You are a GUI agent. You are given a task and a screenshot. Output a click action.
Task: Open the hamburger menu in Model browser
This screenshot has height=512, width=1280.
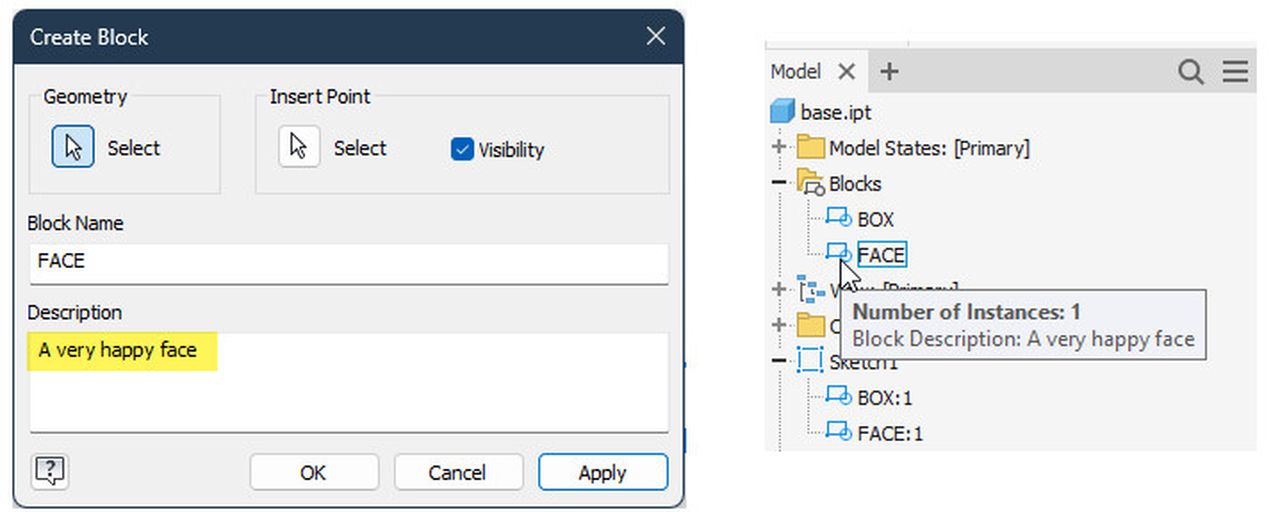pos(1235,72)
